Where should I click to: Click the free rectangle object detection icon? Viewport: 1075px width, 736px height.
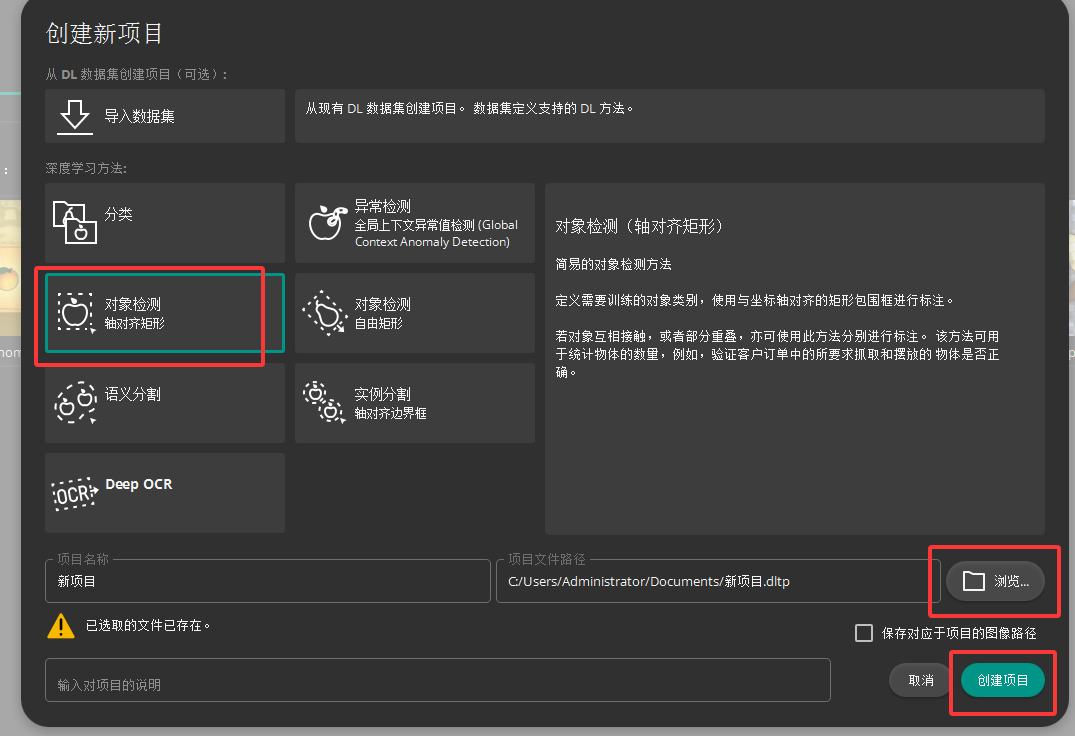point(324,313)
